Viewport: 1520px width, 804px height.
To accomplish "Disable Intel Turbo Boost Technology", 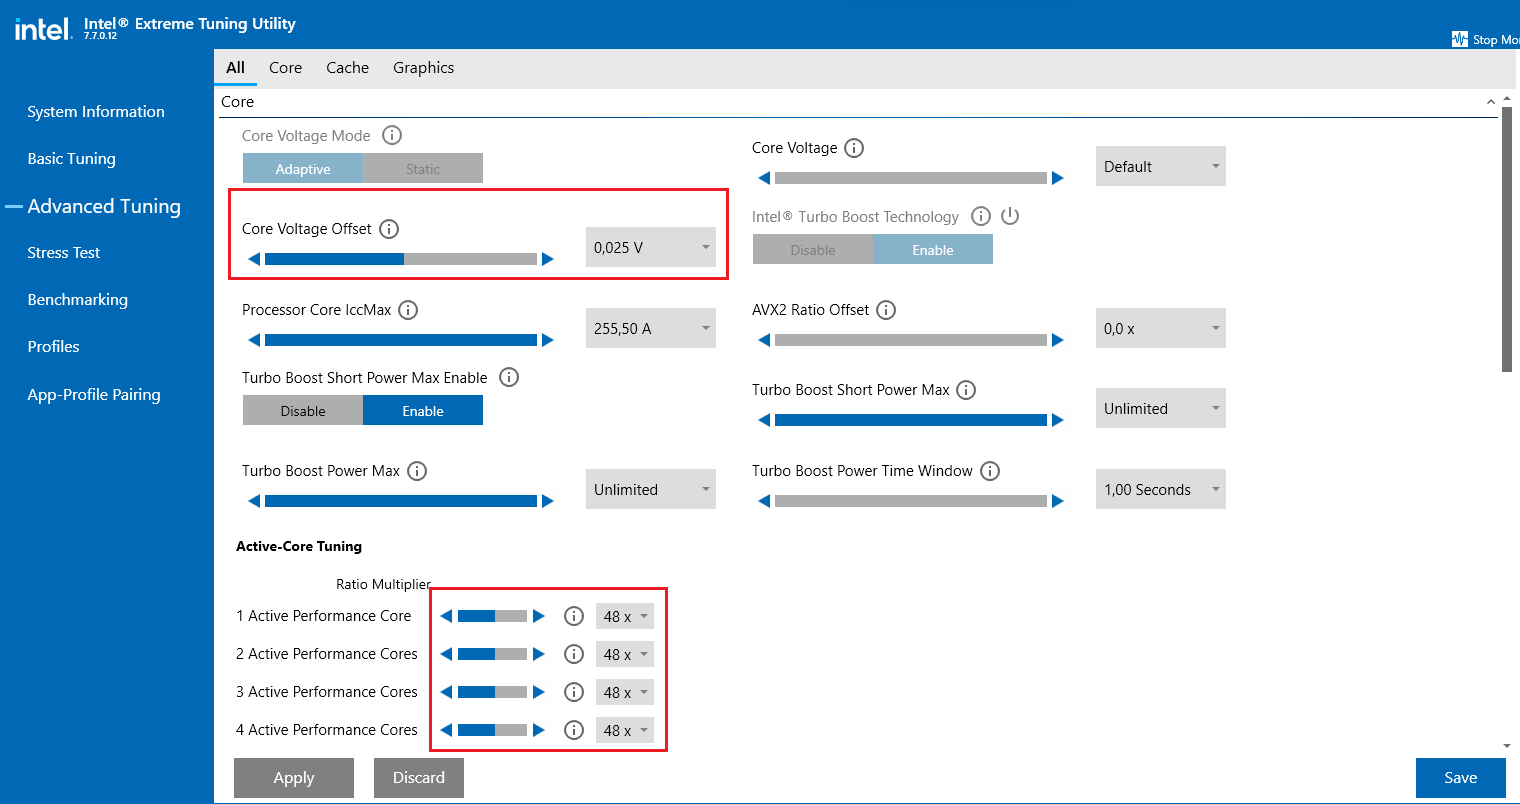I will point(813,250).
